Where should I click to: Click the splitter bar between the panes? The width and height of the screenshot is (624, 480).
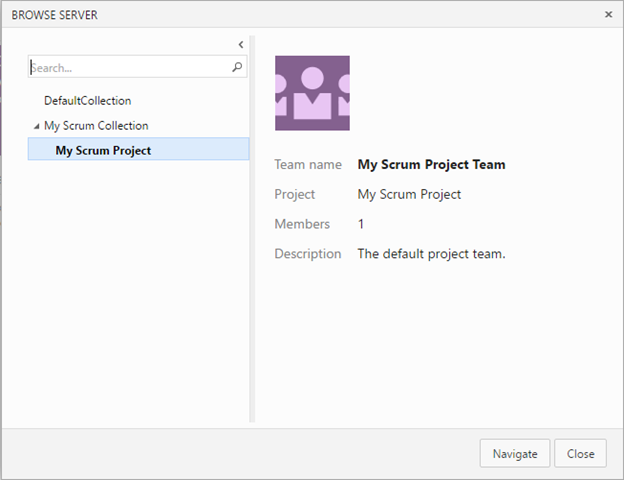pyautogui.click(x=253, y=230)
